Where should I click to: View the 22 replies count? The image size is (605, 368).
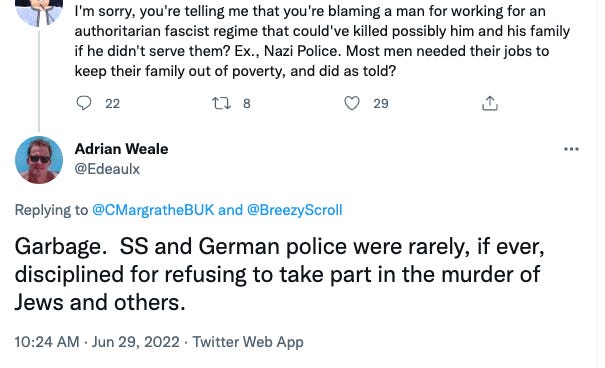click(x=112, y=103)
